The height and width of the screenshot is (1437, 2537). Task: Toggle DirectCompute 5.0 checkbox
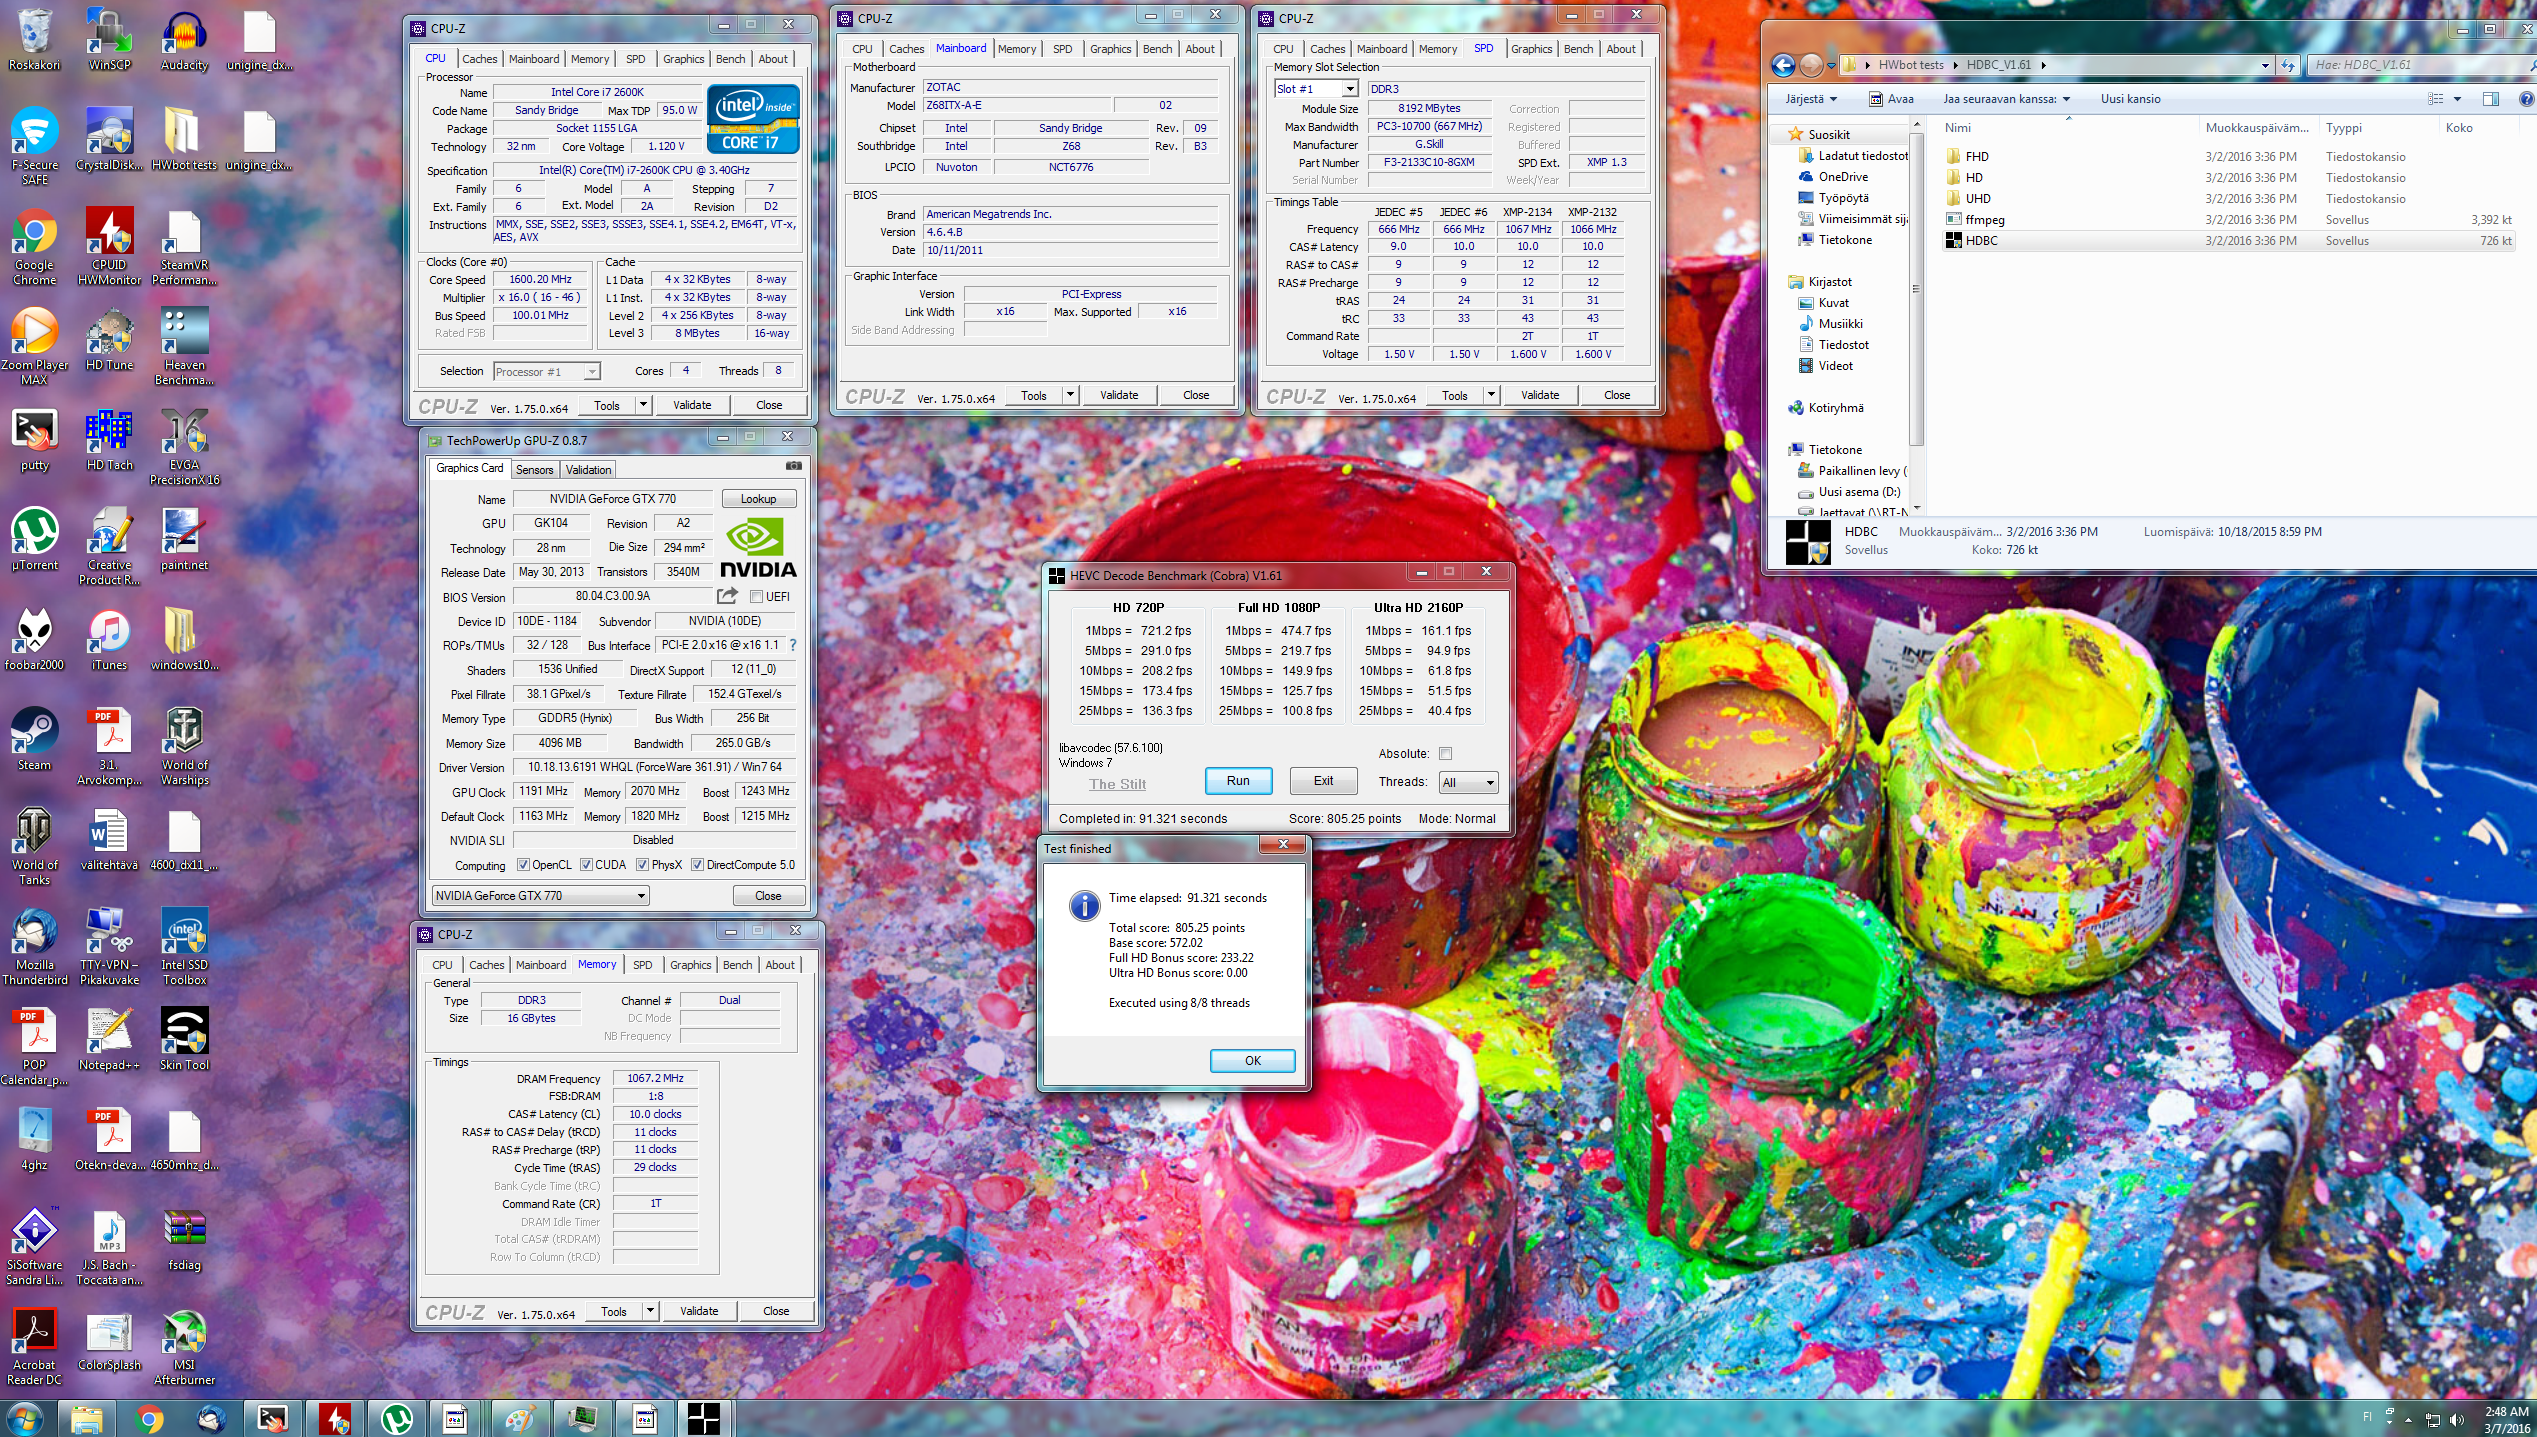(697, 865)
